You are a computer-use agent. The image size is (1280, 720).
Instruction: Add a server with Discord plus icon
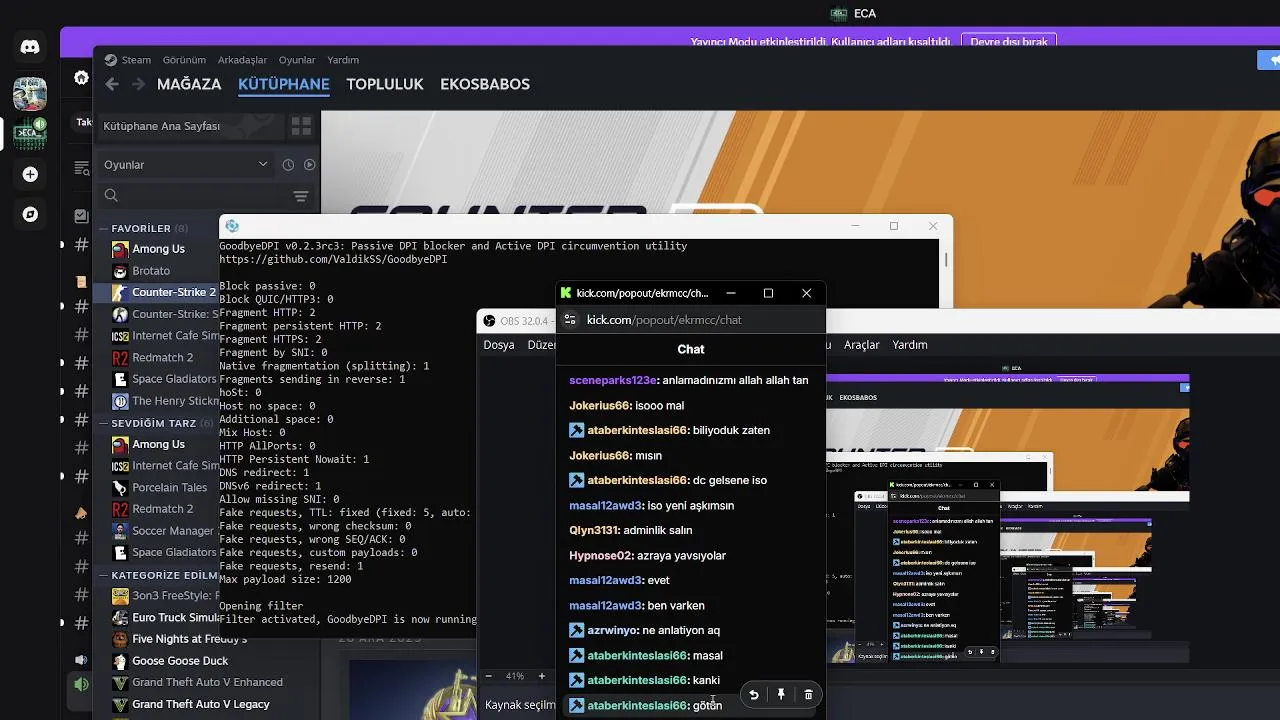(30, 174)
